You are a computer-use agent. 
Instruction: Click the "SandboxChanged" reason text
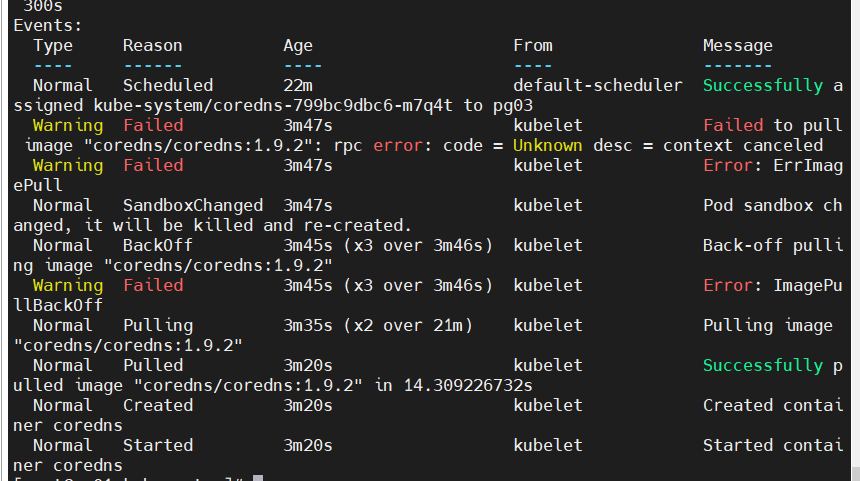point(193,205)
